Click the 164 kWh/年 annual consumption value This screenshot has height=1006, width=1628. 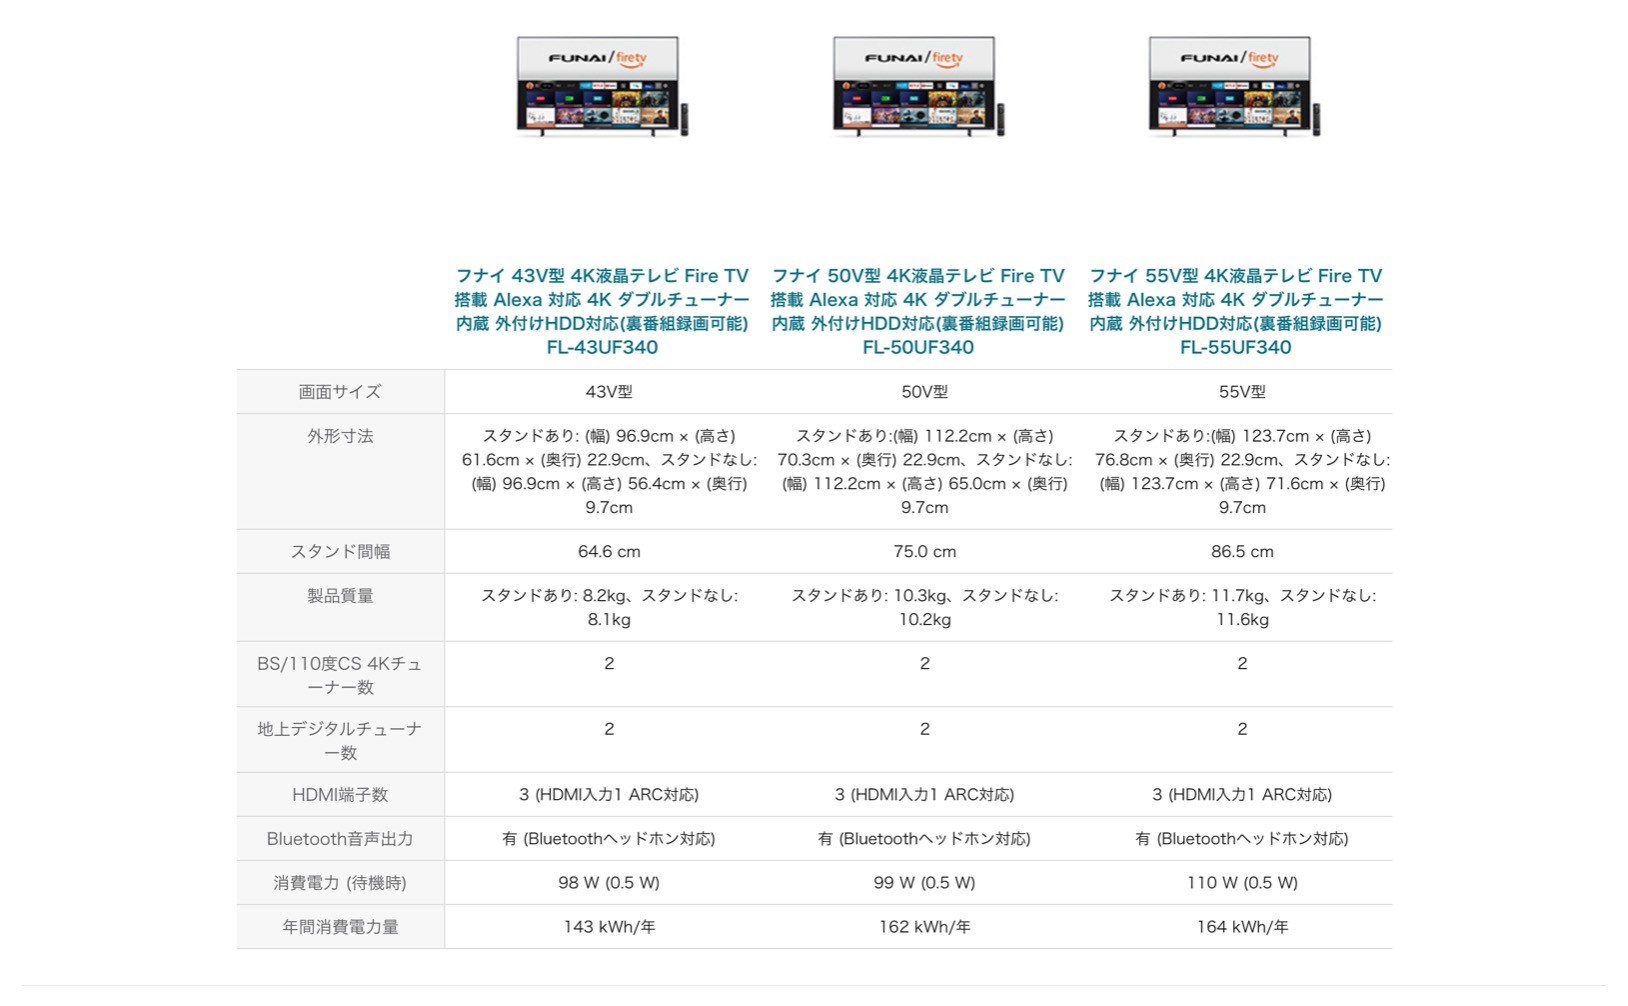(1242, 927)
